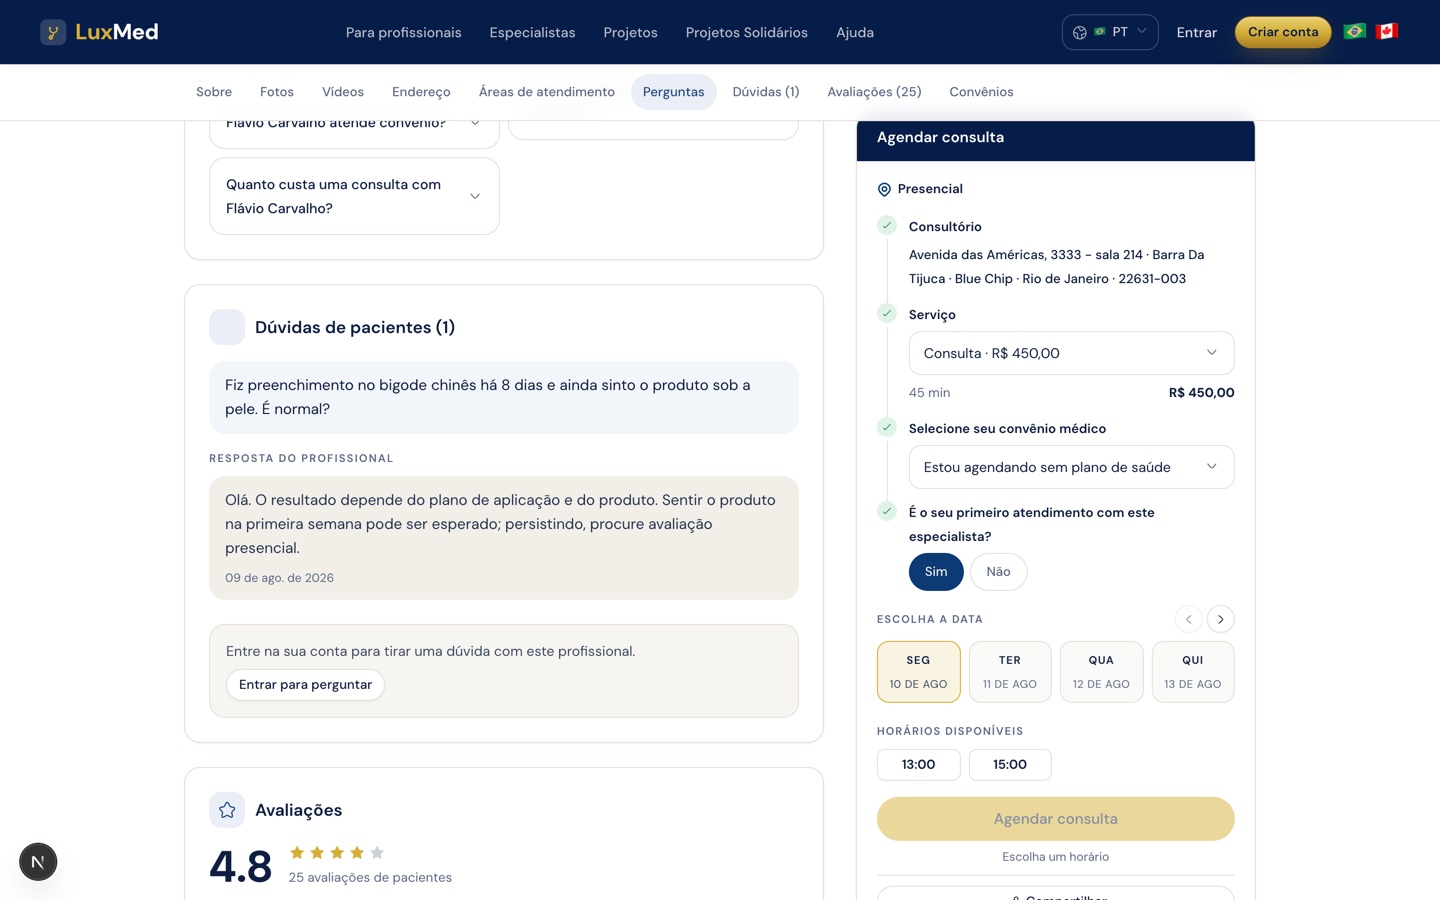Click the convênio médico checkmark step icon
Viewport: 1440px width, 900px height.
[x=887, y=428]
